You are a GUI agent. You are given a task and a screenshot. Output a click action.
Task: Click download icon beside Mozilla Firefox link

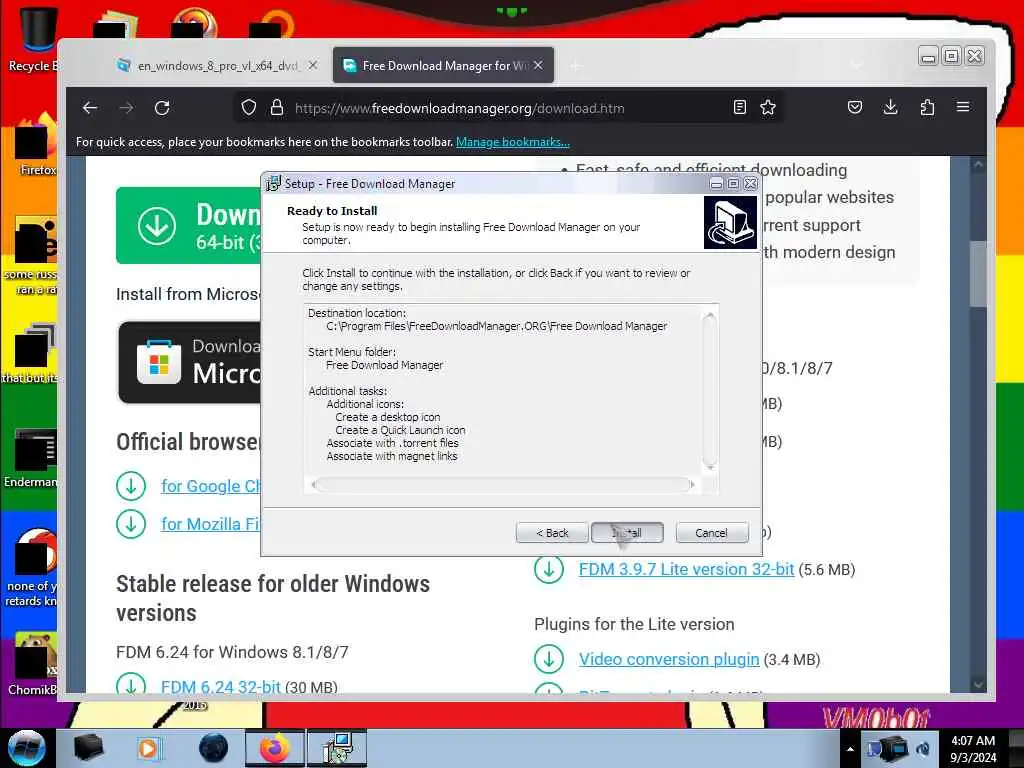point(131,524)
